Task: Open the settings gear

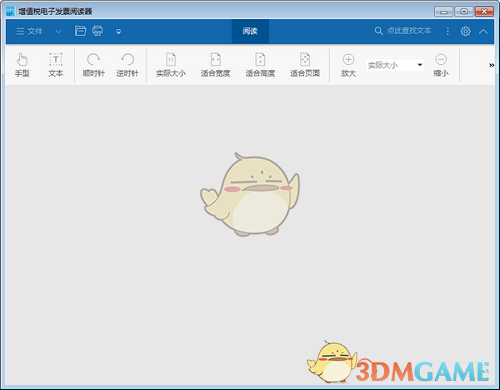Action: click(x=465, y=31)
